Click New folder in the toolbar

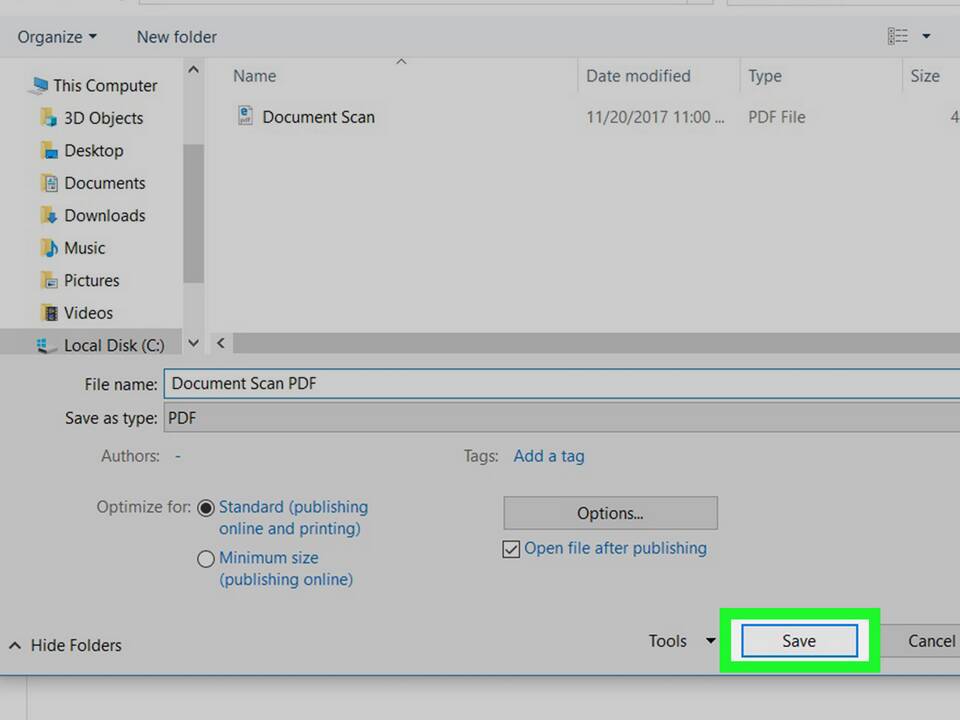(177, 37)
